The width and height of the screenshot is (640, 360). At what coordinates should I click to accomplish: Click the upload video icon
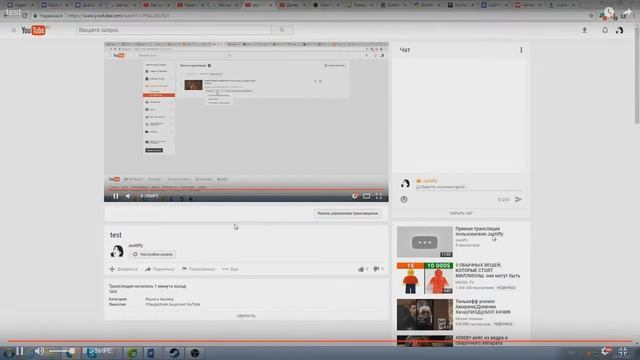click(584, 30)
